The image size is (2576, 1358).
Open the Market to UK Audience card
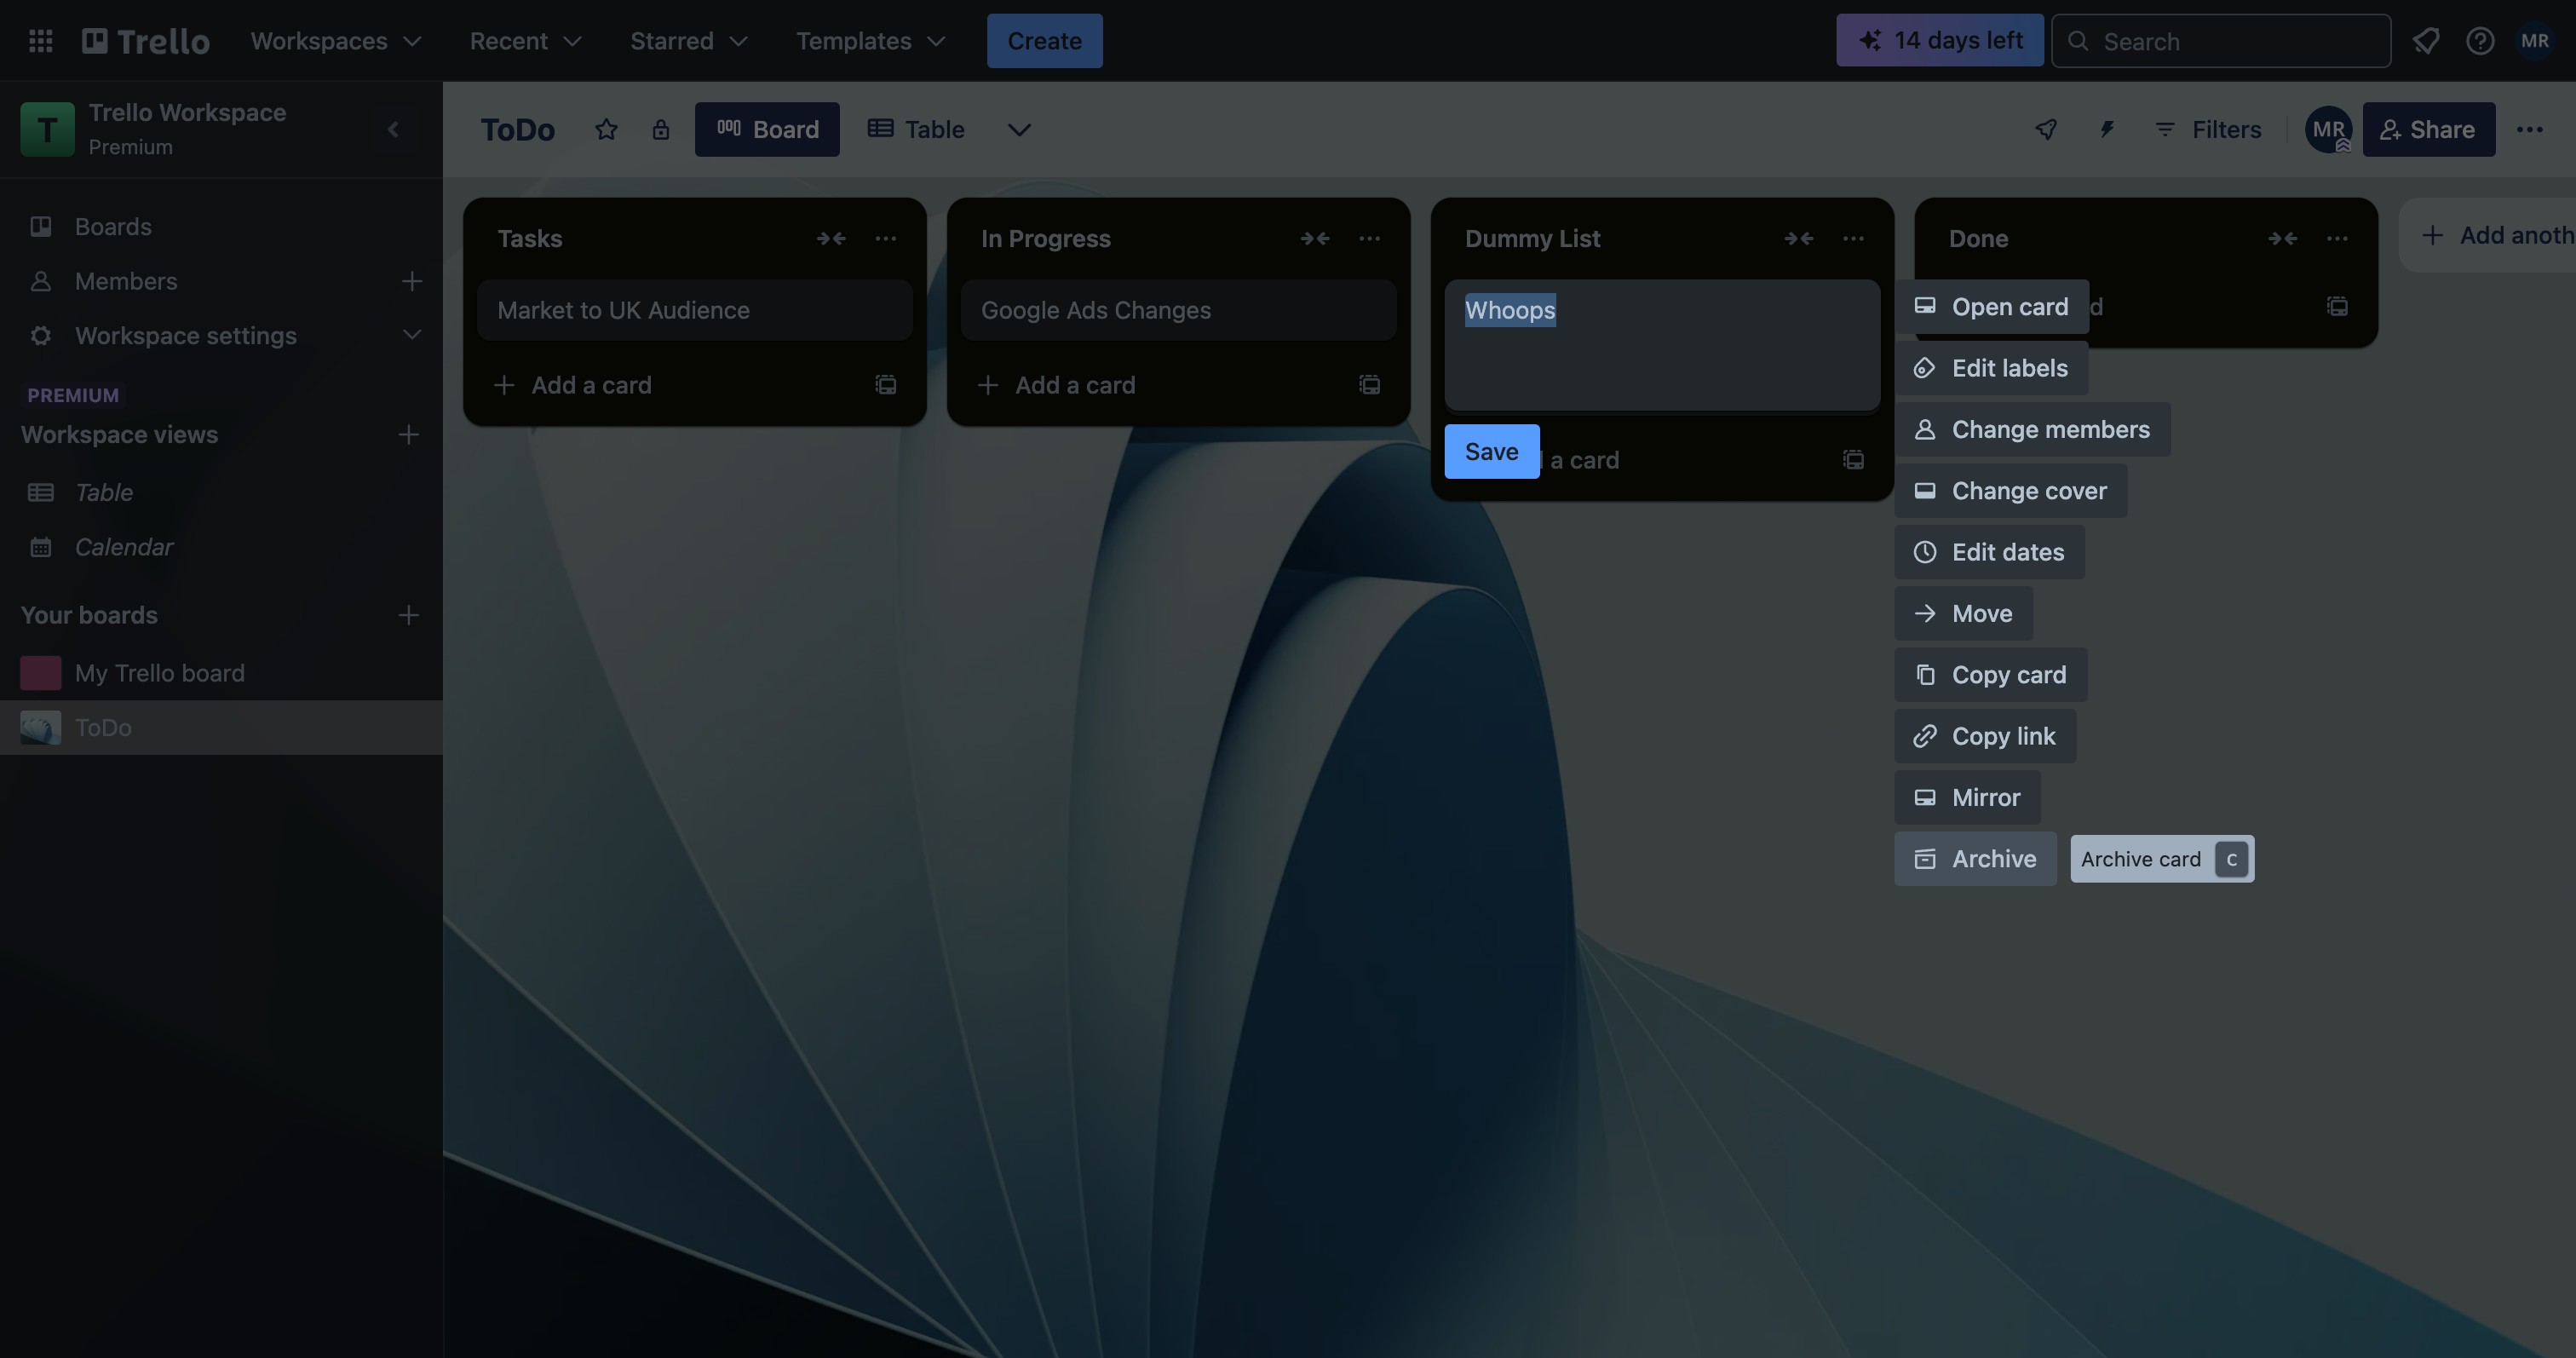point(695,310)
